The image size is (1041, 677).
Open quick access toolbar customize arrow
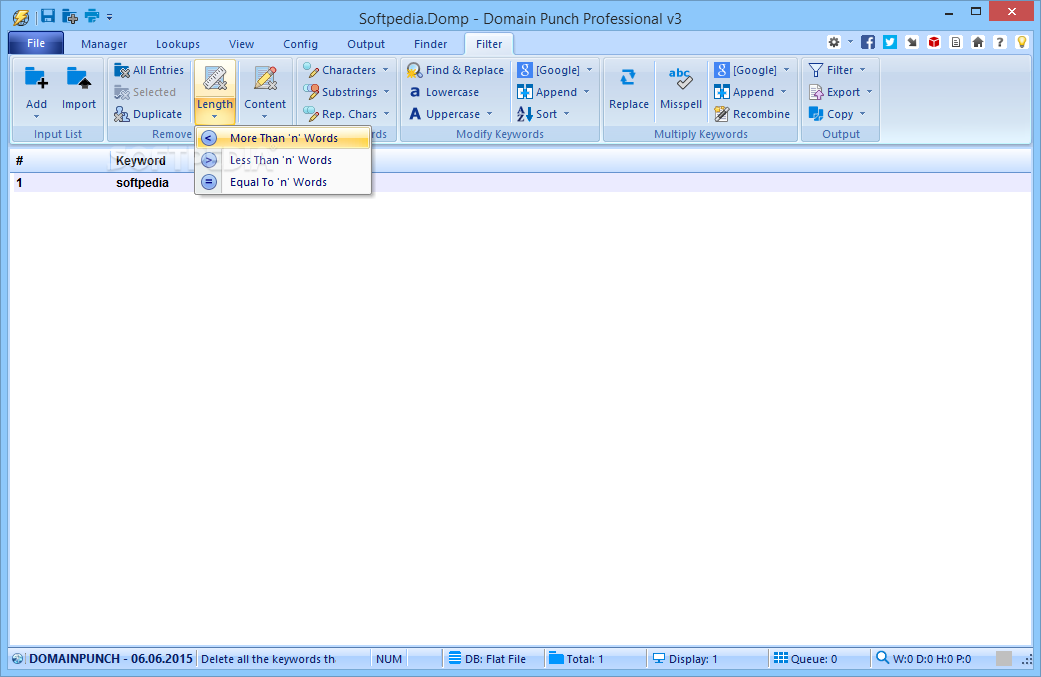(x=110, y=17)
